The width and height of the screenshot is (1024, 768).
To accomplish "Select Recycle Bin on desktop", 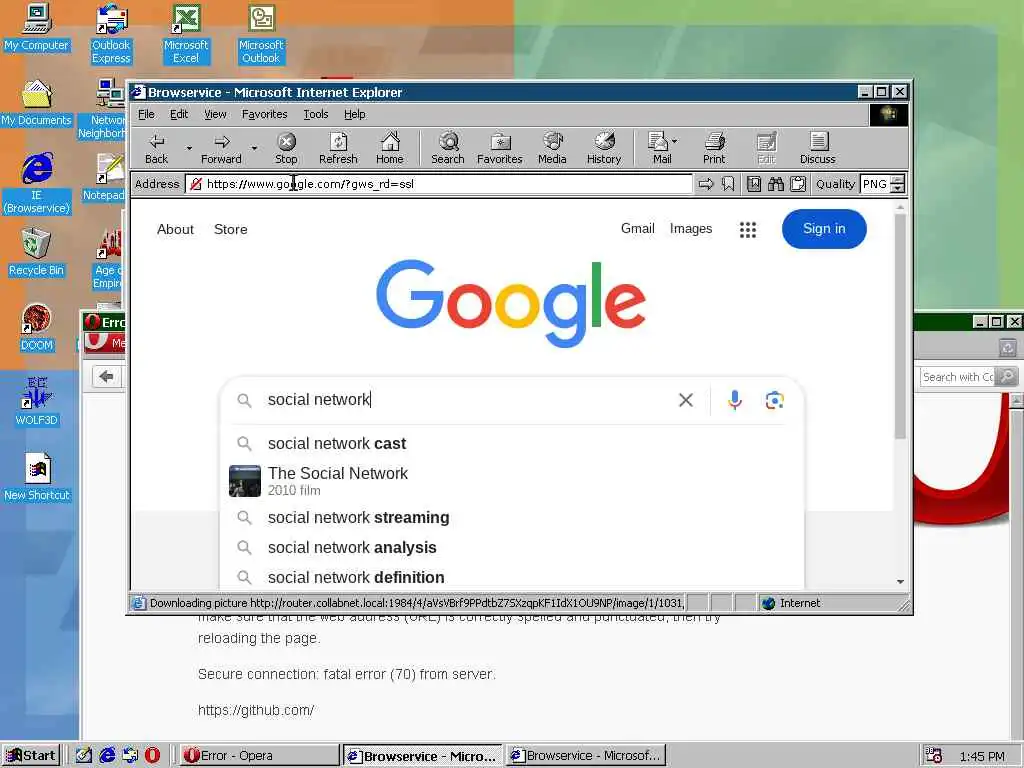I will tap(37, 253).
